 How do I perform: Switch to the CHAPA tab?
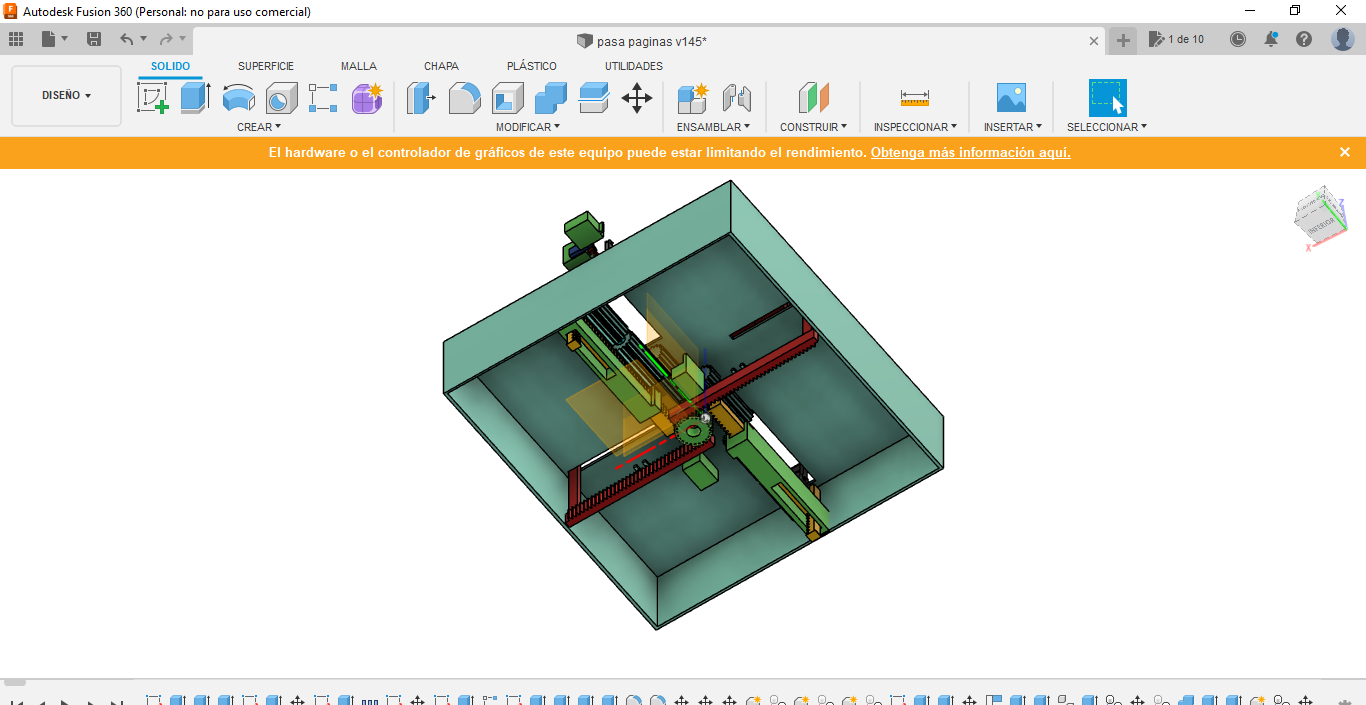pos(441,66)
